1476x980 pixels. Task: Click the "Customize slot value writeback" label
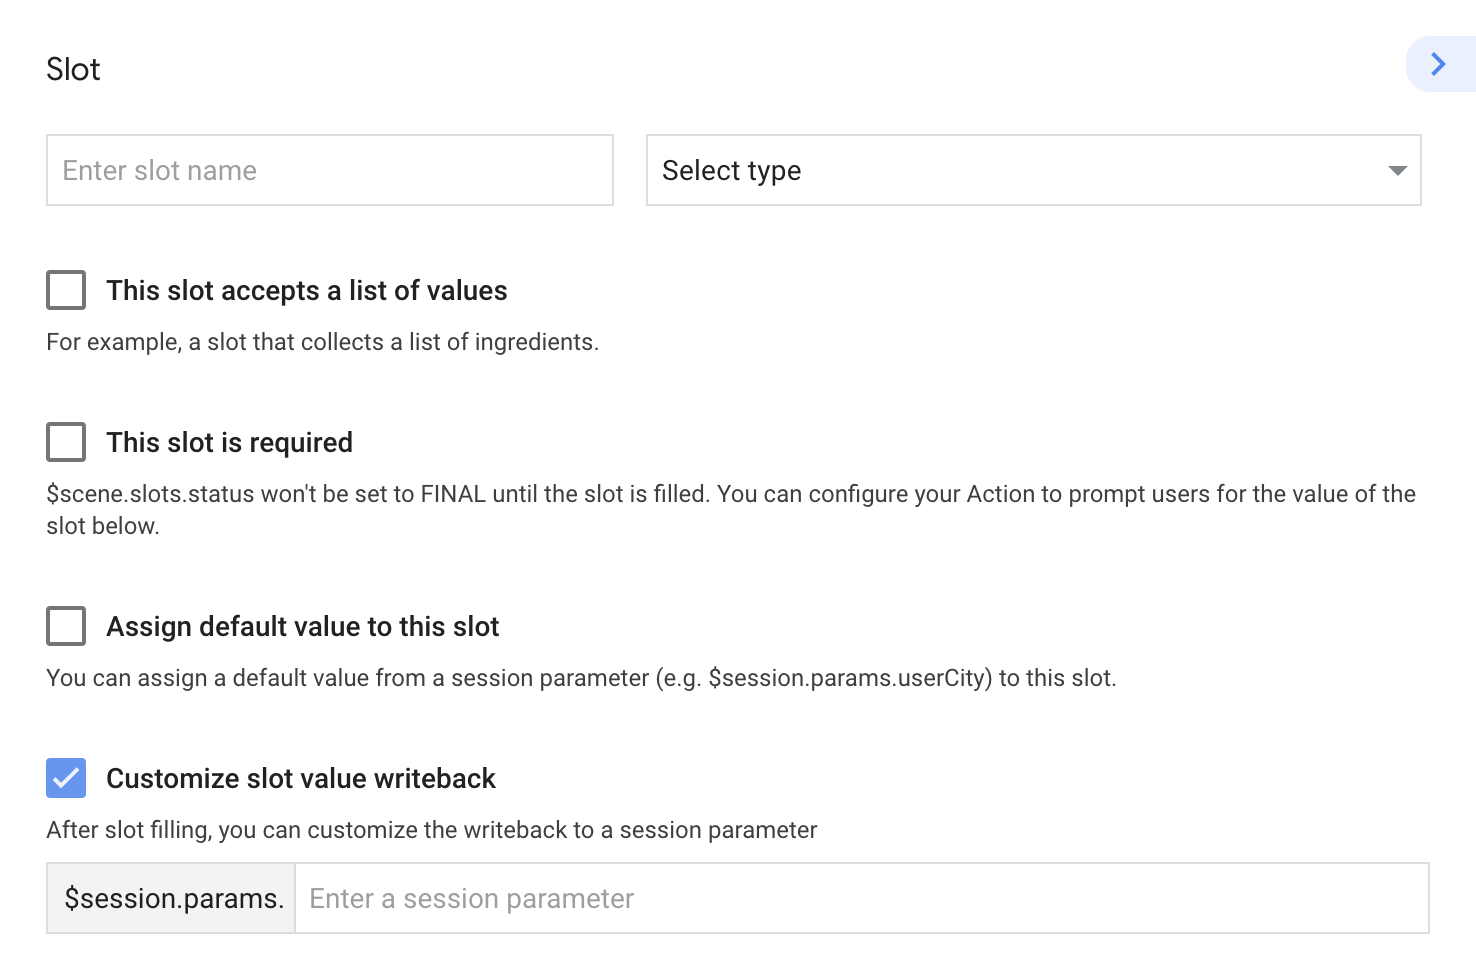300,779
